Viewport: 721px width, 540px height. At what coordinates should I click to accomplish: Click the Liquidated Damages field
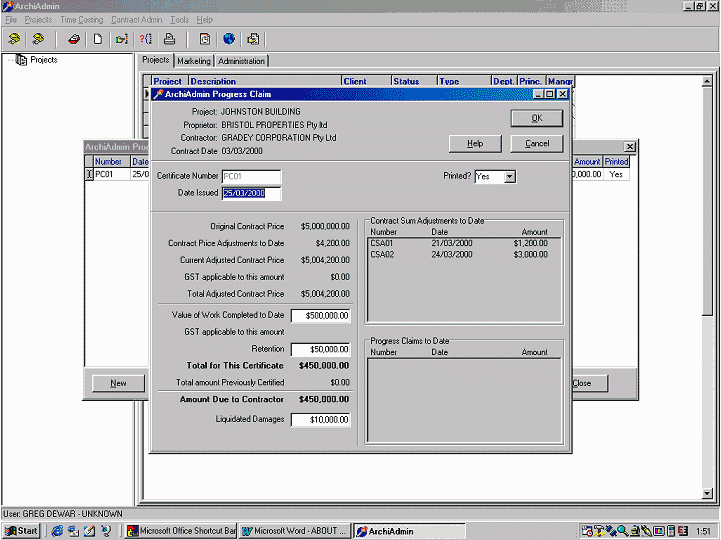[321, 419]
